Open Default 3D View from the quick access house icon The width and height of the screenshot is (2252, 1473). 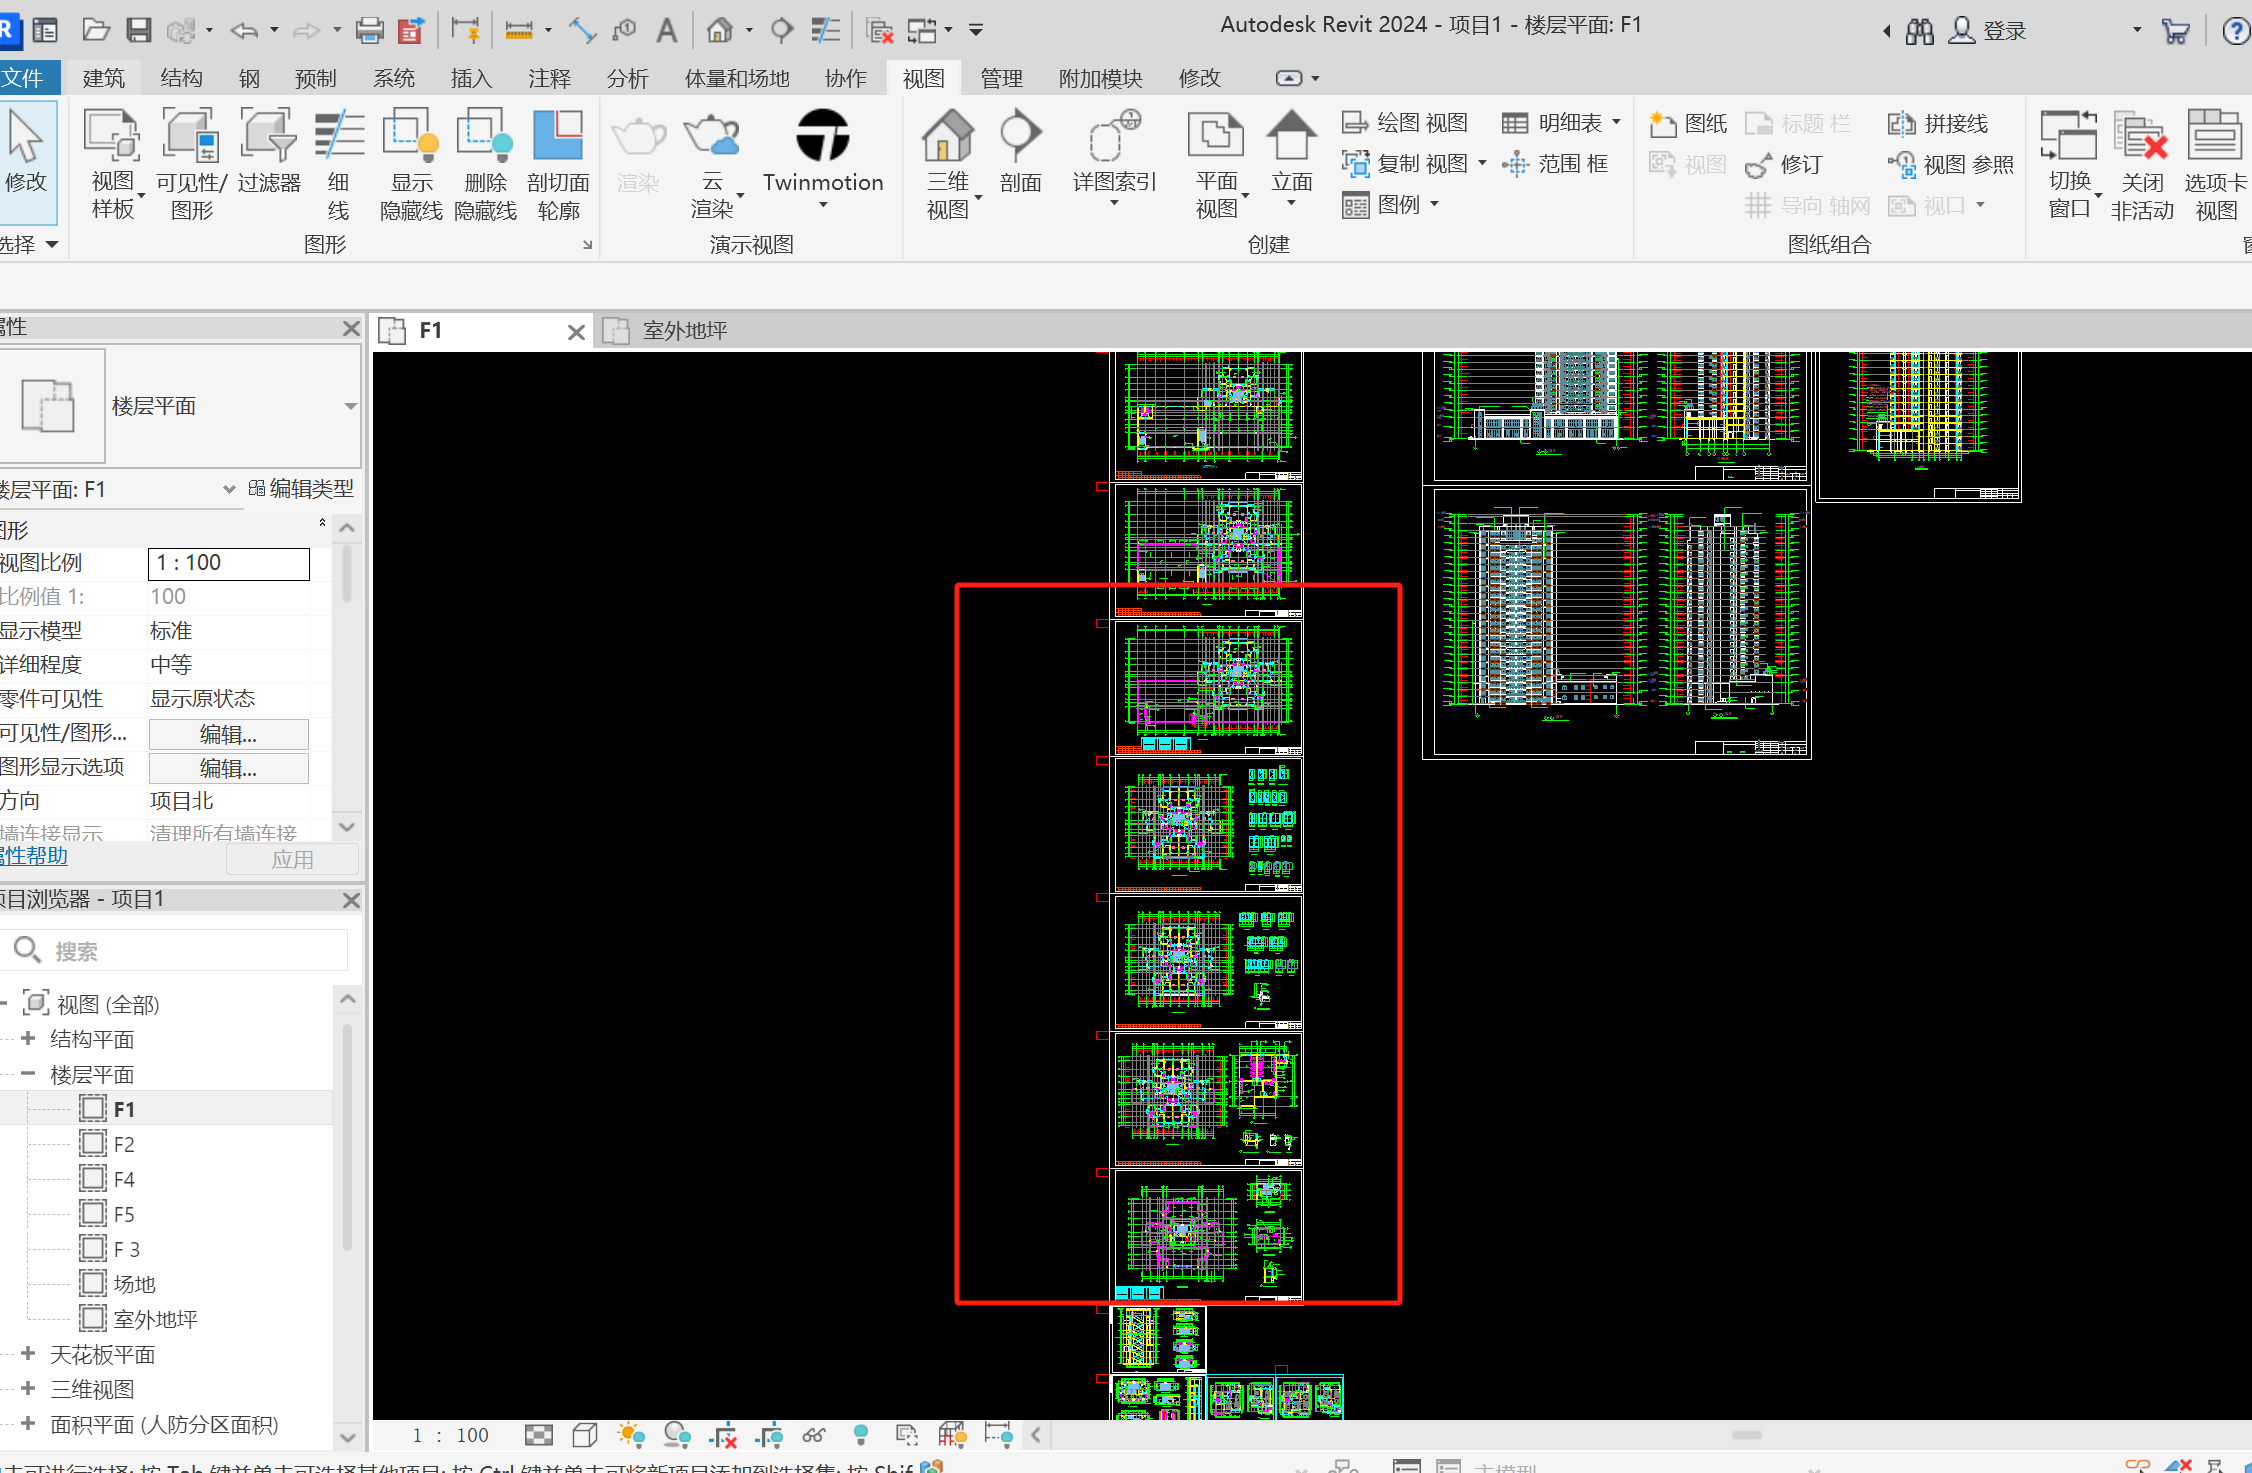click(719, 31)
